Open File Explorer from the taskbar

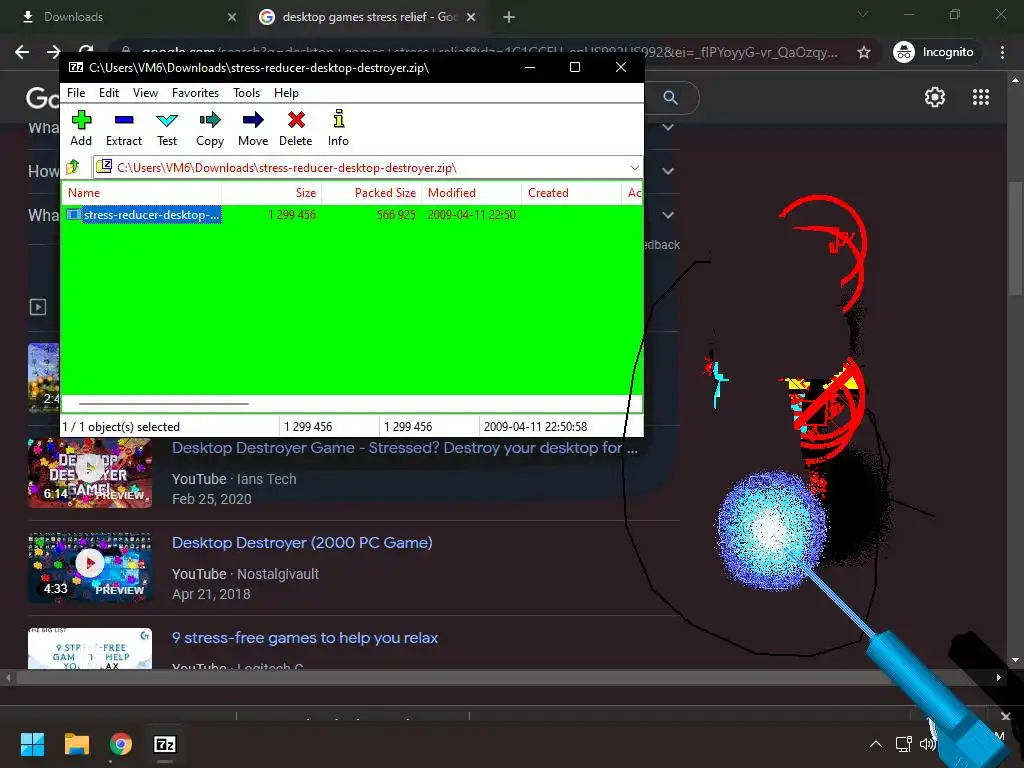click(76, 744)
